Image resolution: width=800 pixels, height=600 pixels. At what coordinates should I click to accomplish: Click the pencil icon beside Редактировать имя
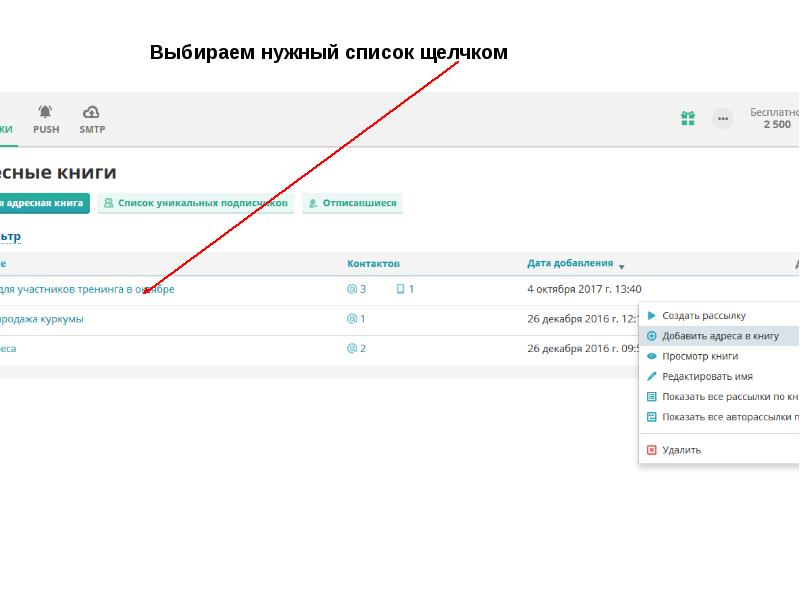652,375
